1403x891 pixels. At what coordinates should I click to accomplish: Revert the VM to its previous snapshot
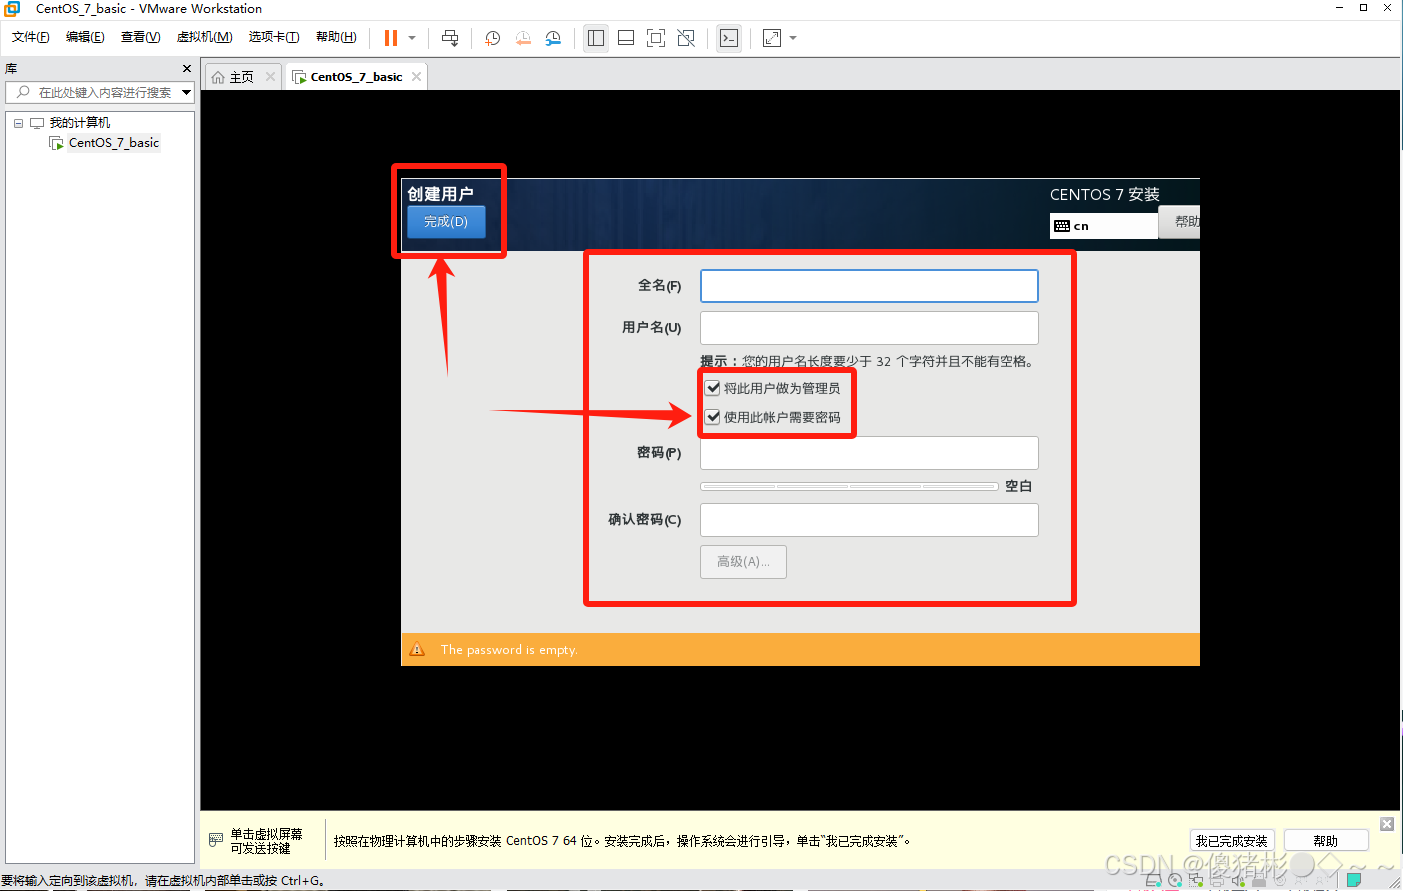pyautogui.click(x=523, y=38)
